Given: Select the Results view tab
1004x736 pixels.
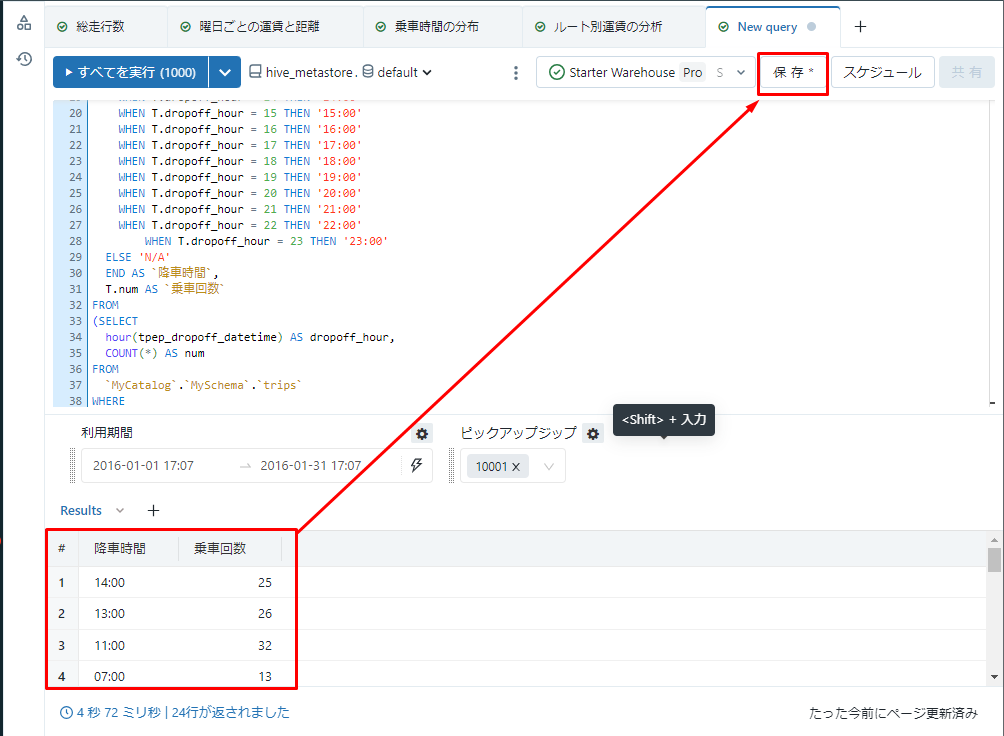Looking at the screenshot, I should coord(81,511).
